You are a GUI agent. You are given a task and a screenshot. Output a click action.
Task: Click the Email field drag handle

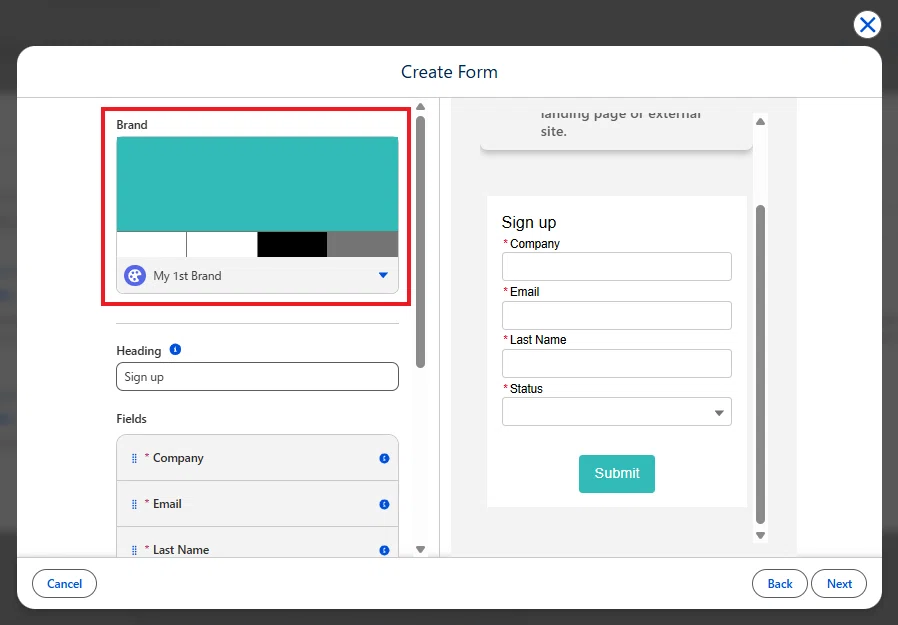tap(134, 504)
